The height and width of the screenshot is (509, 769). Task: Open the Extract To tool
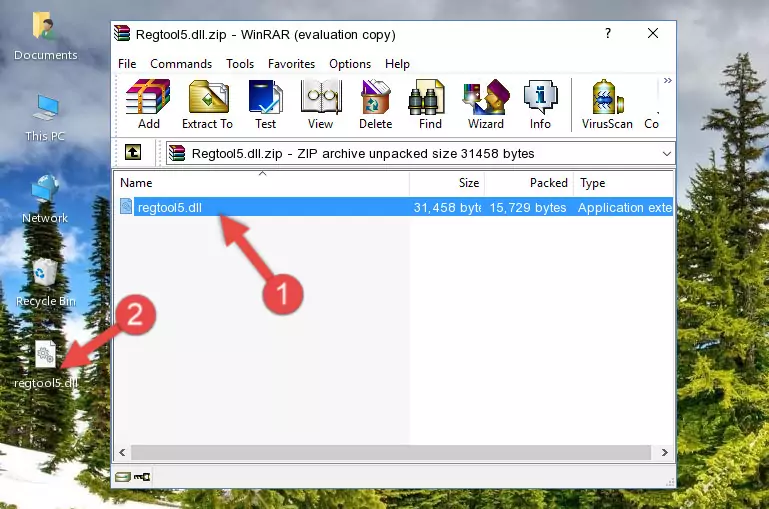(x=207, y=104)
